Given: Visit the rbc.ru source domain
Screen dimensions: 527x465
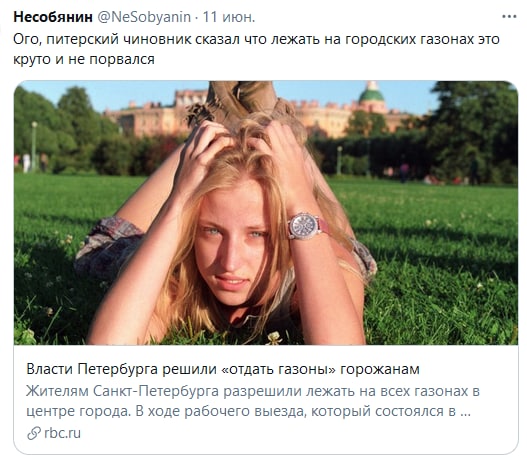Looking at the screenshot, I should pos(62,433).
